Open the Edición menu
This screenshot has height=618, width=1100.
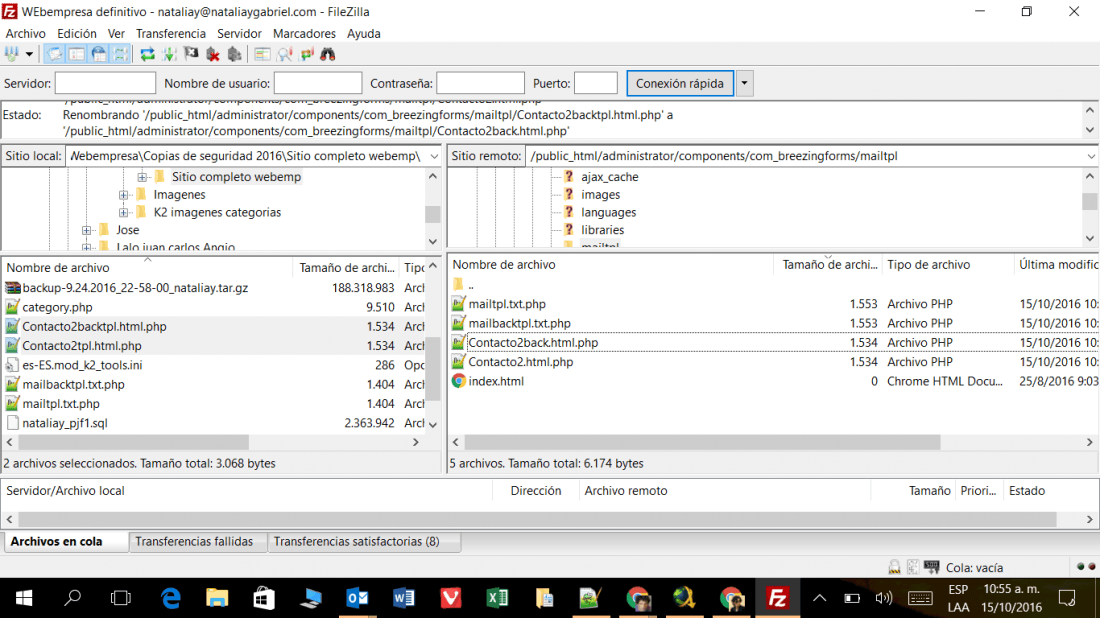[76, 33]
